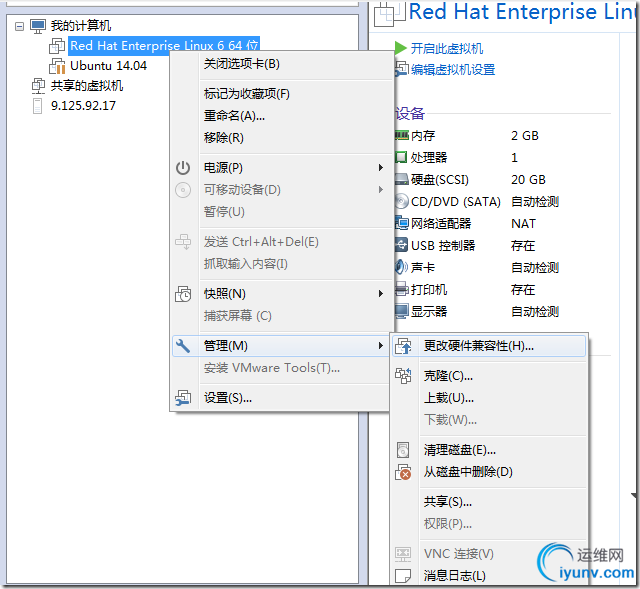
Task: Click the 内存 device label
Action: click(x=423, y=136)
